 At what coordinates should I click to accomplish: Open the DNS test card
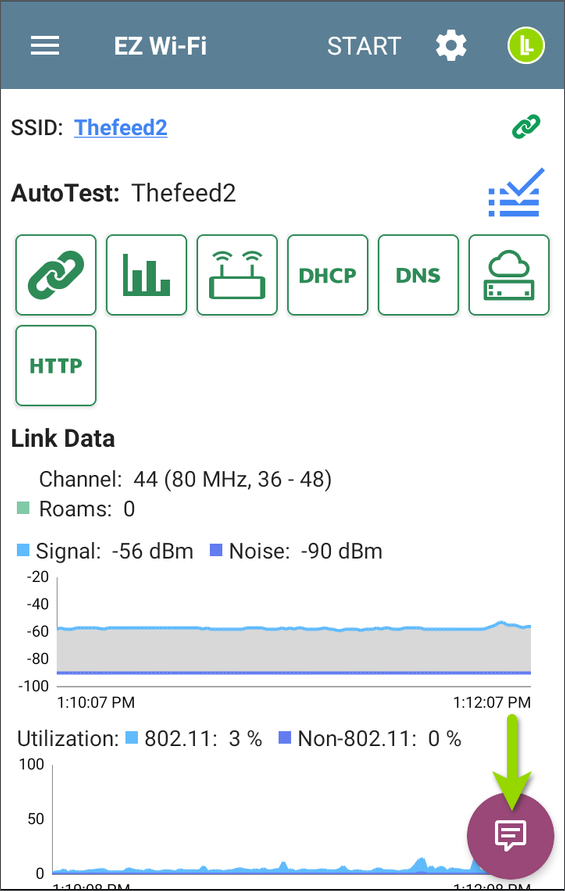point(418,275)
